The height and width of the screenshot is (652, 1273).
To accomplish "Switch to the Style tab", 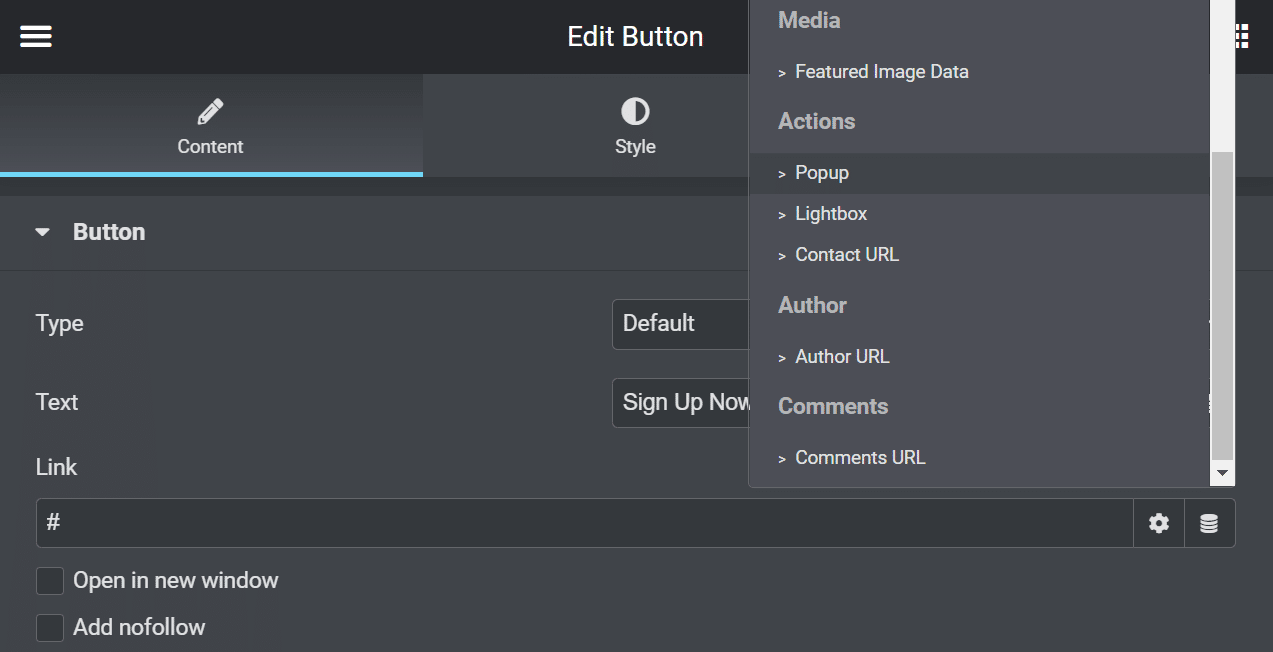I will (x=635, y=127).
